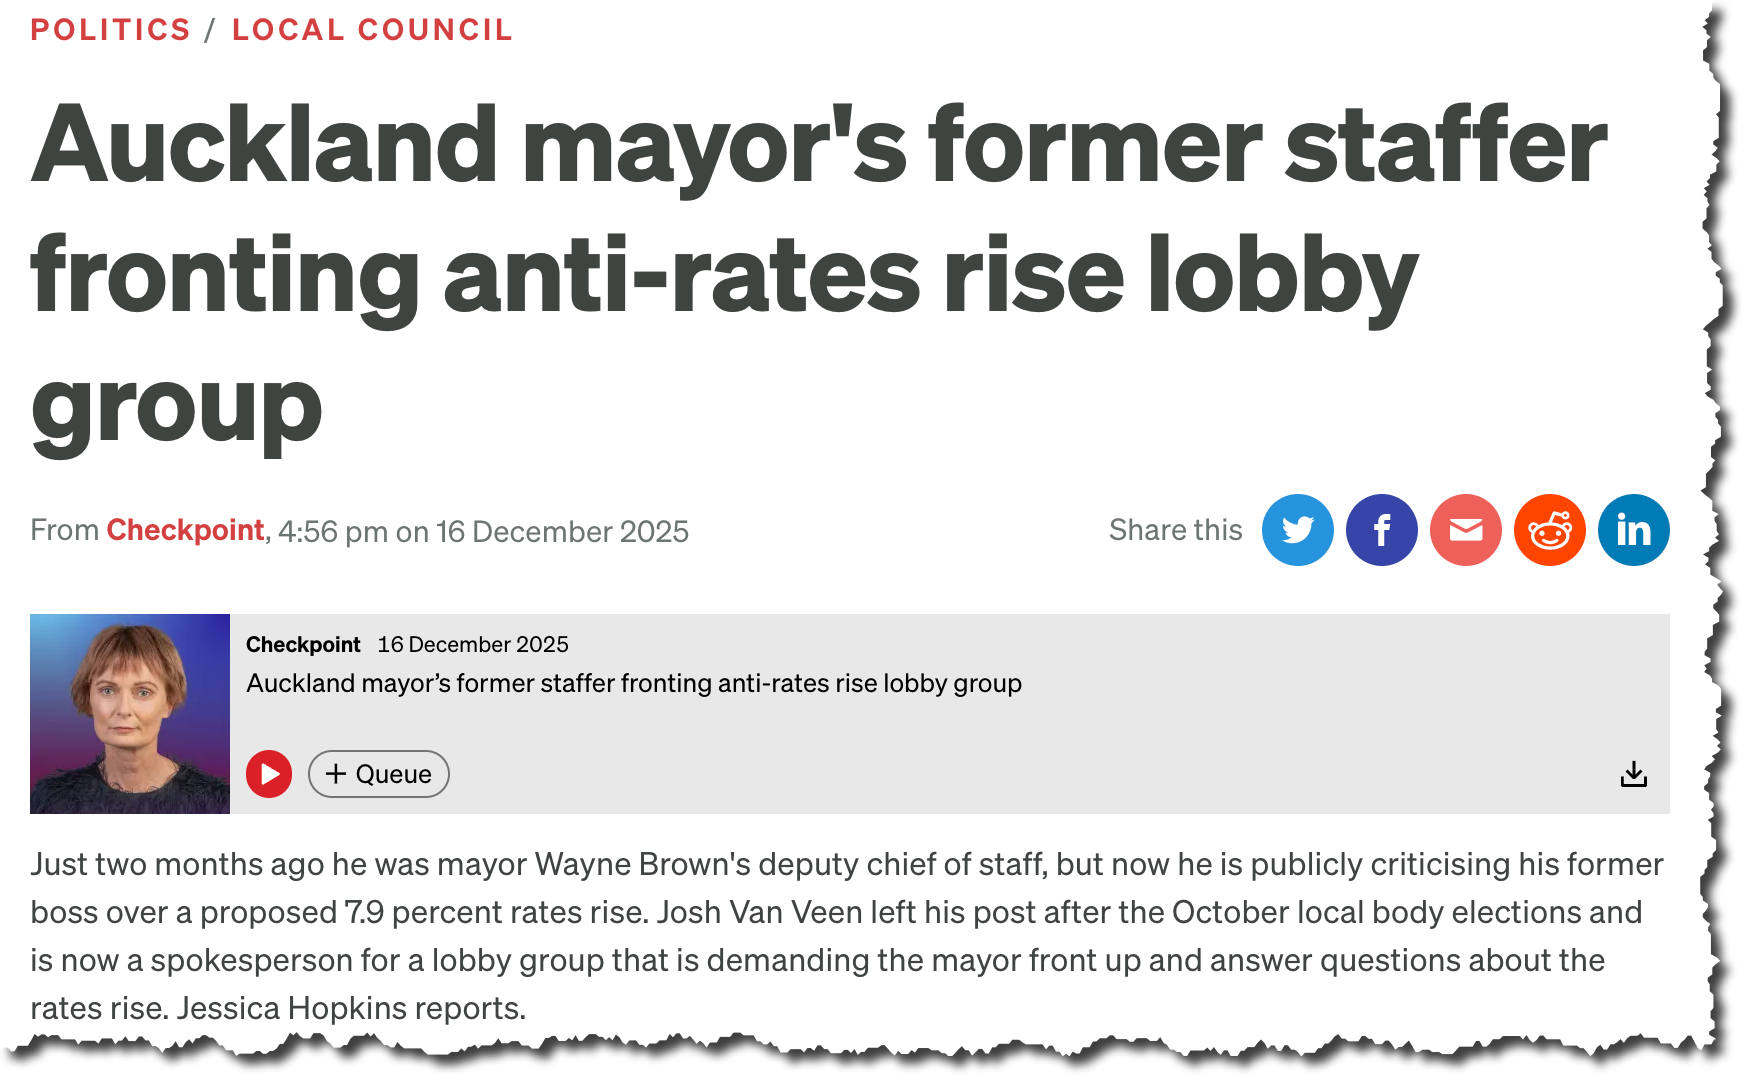Open the Politics section link
This screenshot has height=1076, width=1744.
click(110, 30)
